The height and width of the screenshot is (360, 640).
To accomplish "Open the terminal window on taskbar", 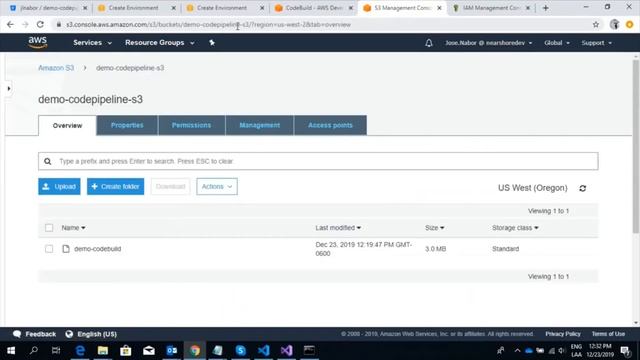I will [309, 351].
